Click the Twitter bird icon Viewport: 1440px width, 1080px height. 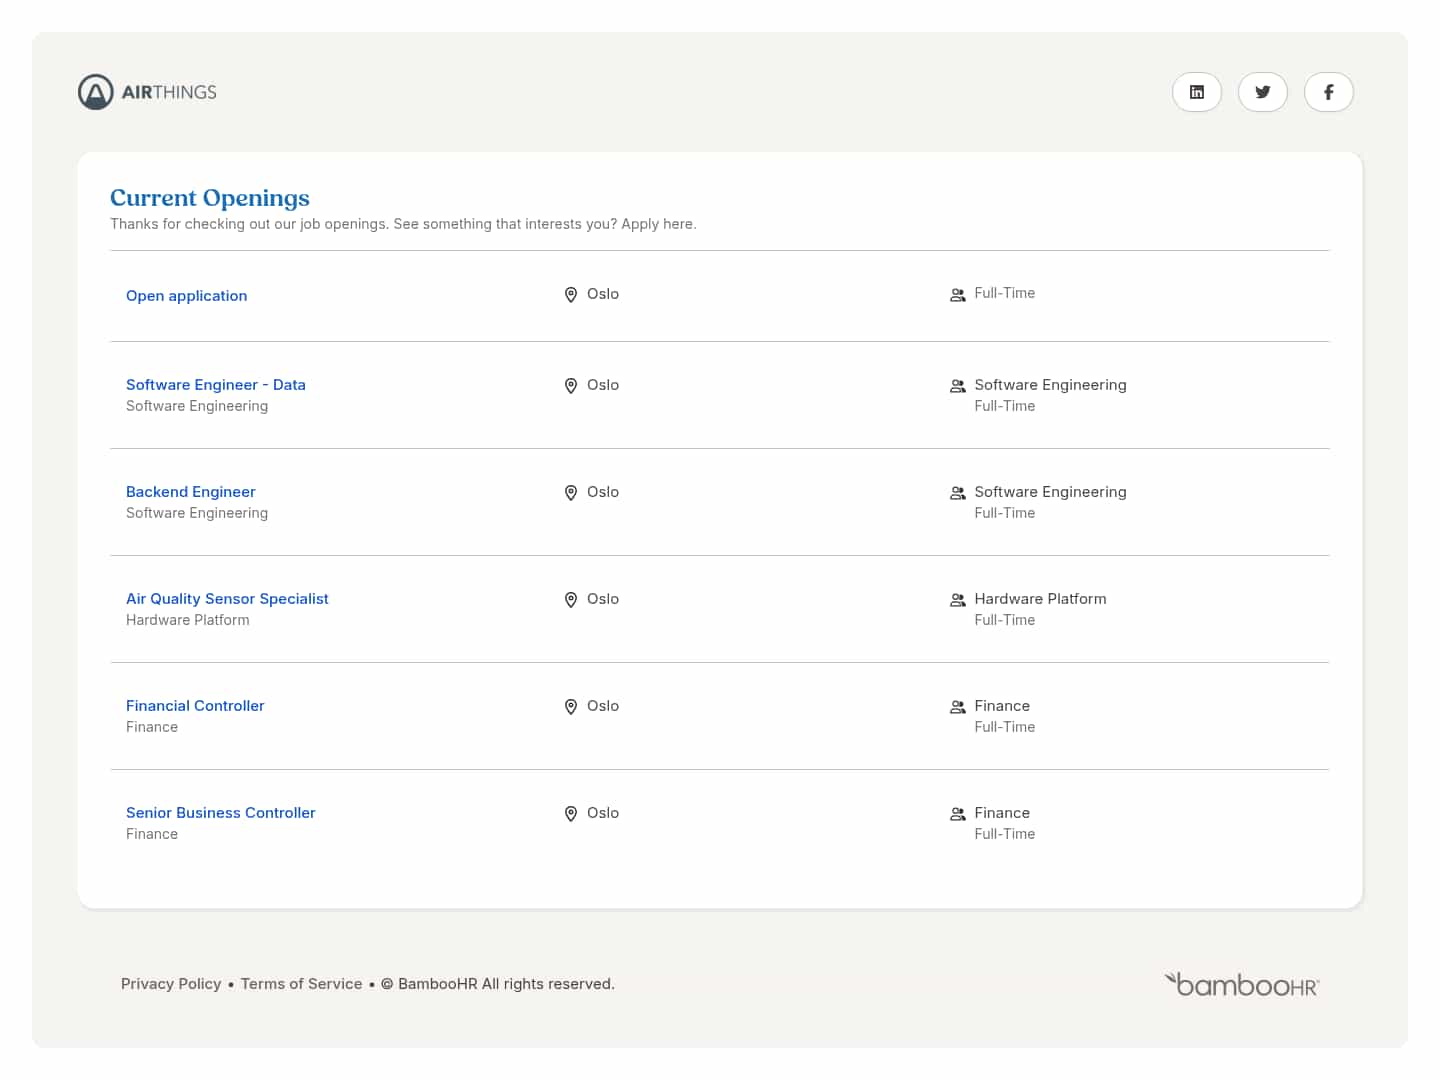(x=1262, y=92)
